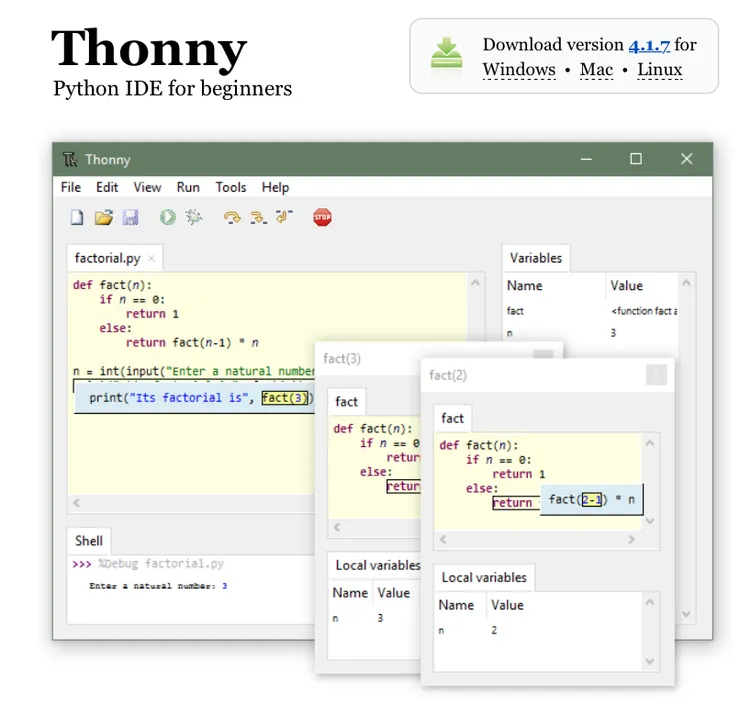Click the Step out debugger icon
740x704 pixels.
(x=284, y=216)
